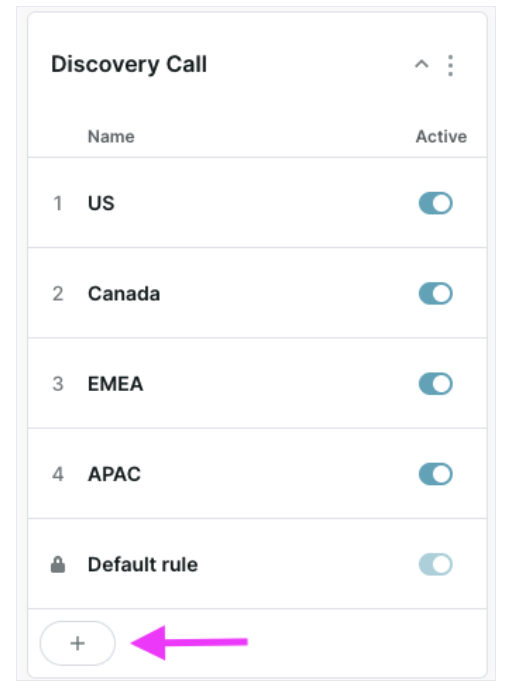Select the Canada rule name
Image resolution: width=506 pixels, height=692 pixels.
pos(124,294)
